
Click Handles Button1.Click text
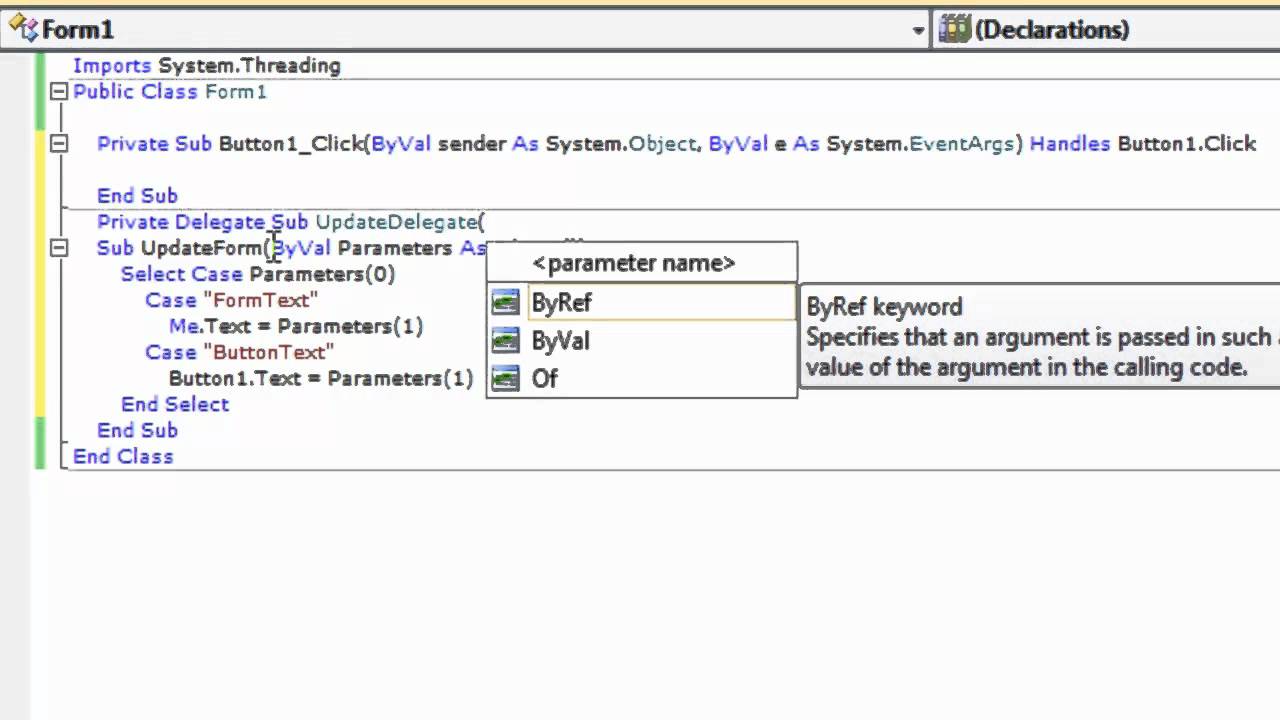point(1143,143)
